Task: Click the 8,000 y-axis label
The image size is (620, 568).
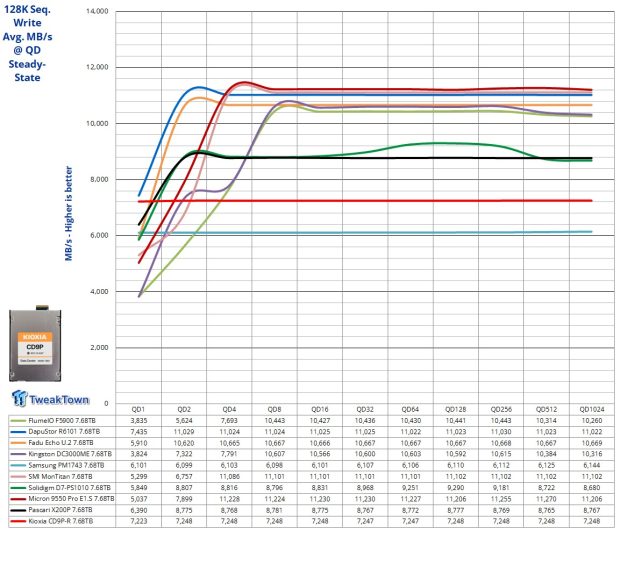Action: pos(99,180)
